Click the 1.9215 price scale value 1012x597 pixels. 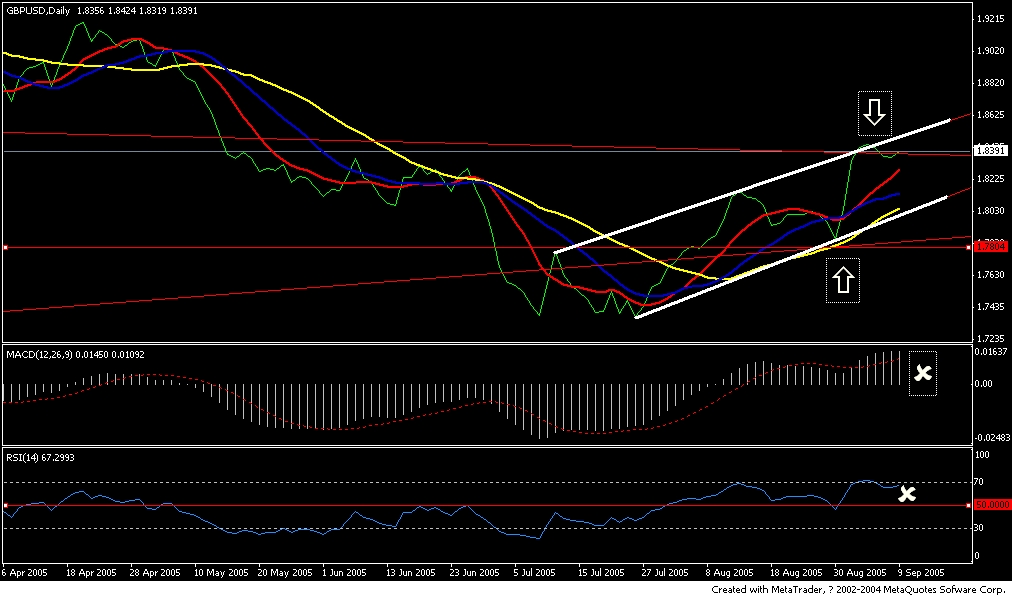pos(990,19)
